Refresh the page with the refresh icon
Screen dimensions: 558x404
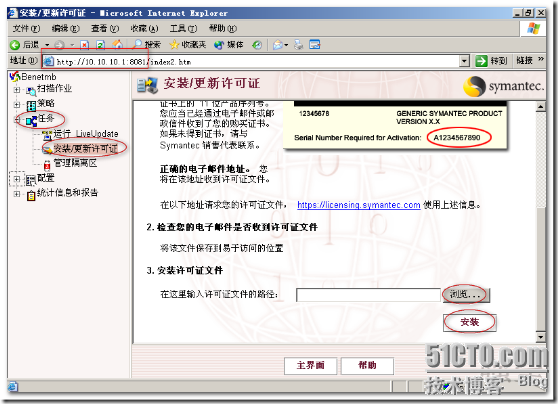click(101, 45)
